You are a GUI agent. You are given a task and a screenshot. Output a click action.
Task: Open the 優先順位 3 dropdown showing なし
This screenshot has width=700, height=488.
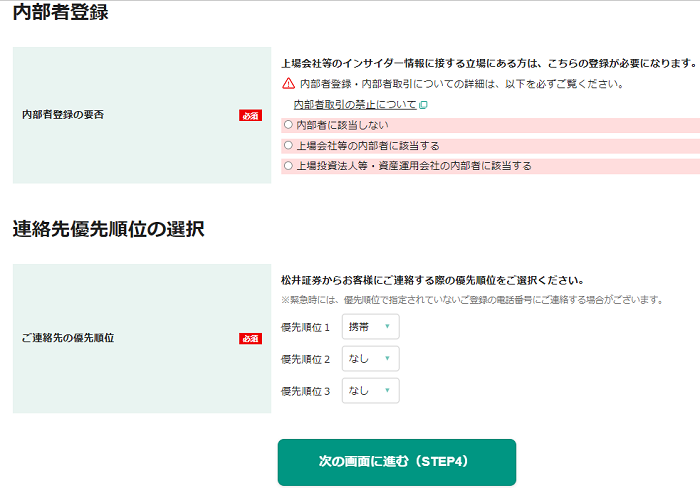coord(371,391)
